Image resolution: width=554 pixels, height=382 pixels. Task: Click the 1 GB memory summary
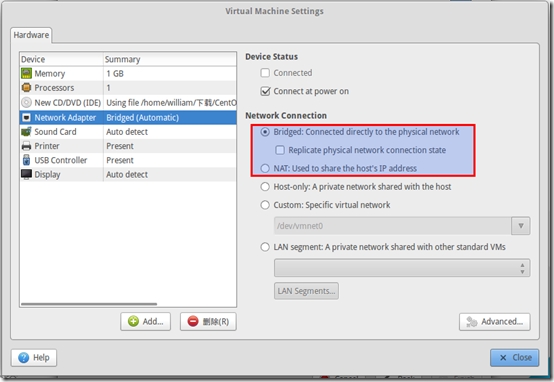(x=115, y=74)
